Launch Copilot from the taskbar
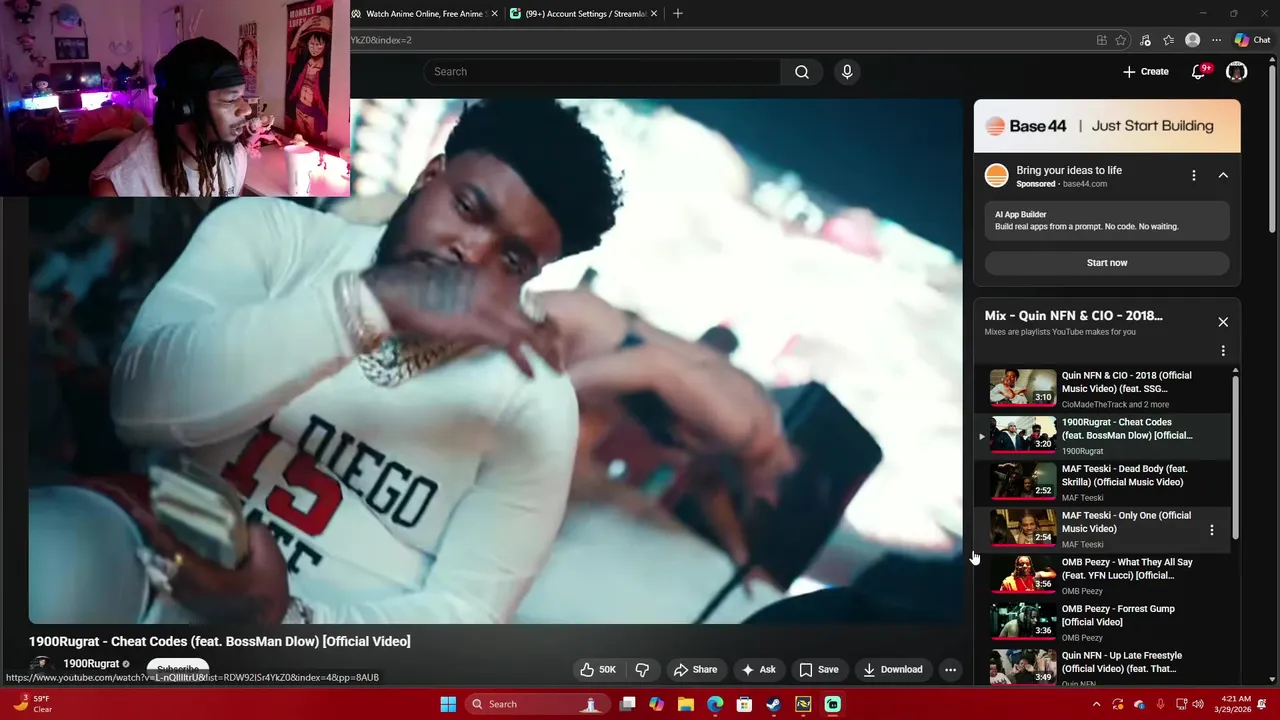Image resolution: width=1280 pixels, height=720 pixels. click(x=656, y=704)
